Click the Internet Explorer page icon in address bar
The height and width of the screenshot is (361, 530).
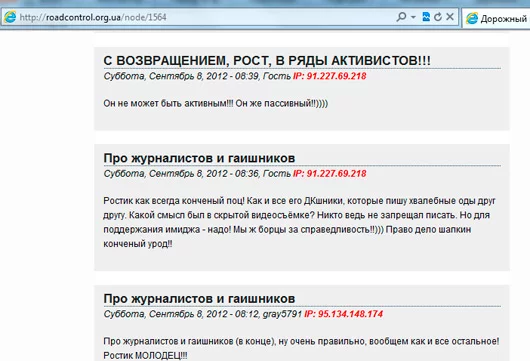click(10, 17)
